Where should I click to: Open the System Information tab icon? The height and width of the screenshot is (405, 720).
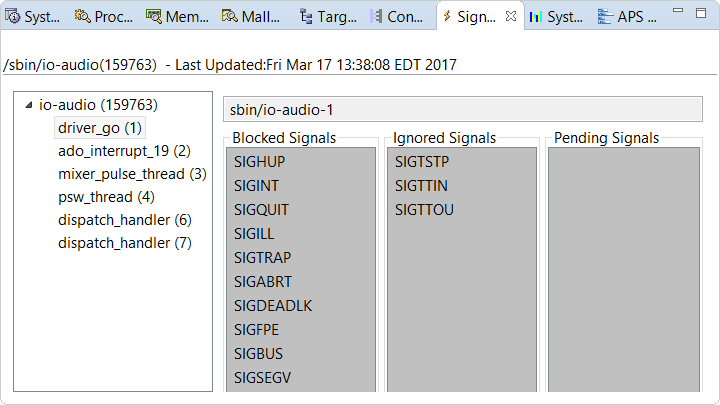coord(12,16)
